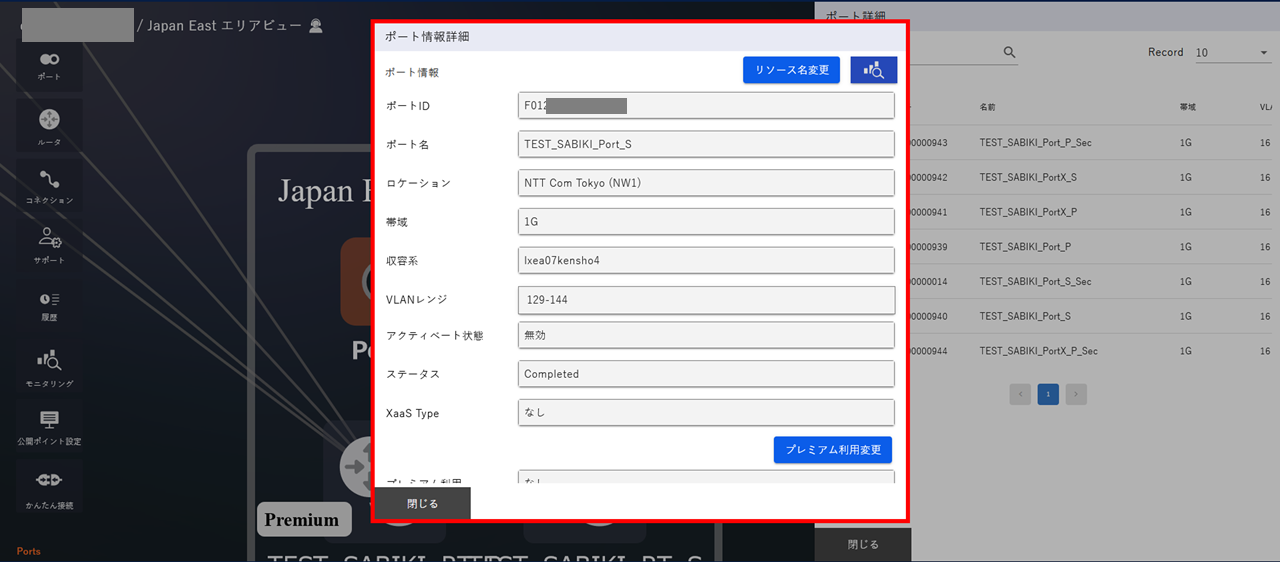Image resolution: width=1280 pixels, height=562 pixels.
Task: Go to page 1 in pagination
Action: pos(1048,394)
